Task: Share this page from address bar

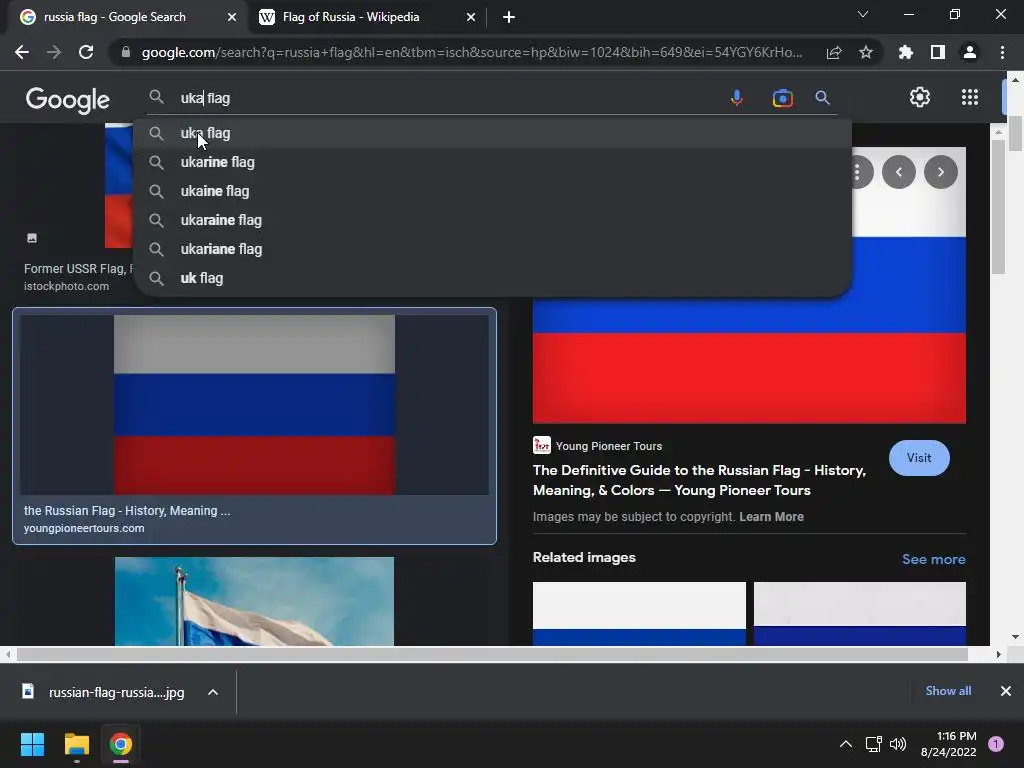Action: click(x=834, y=52)
